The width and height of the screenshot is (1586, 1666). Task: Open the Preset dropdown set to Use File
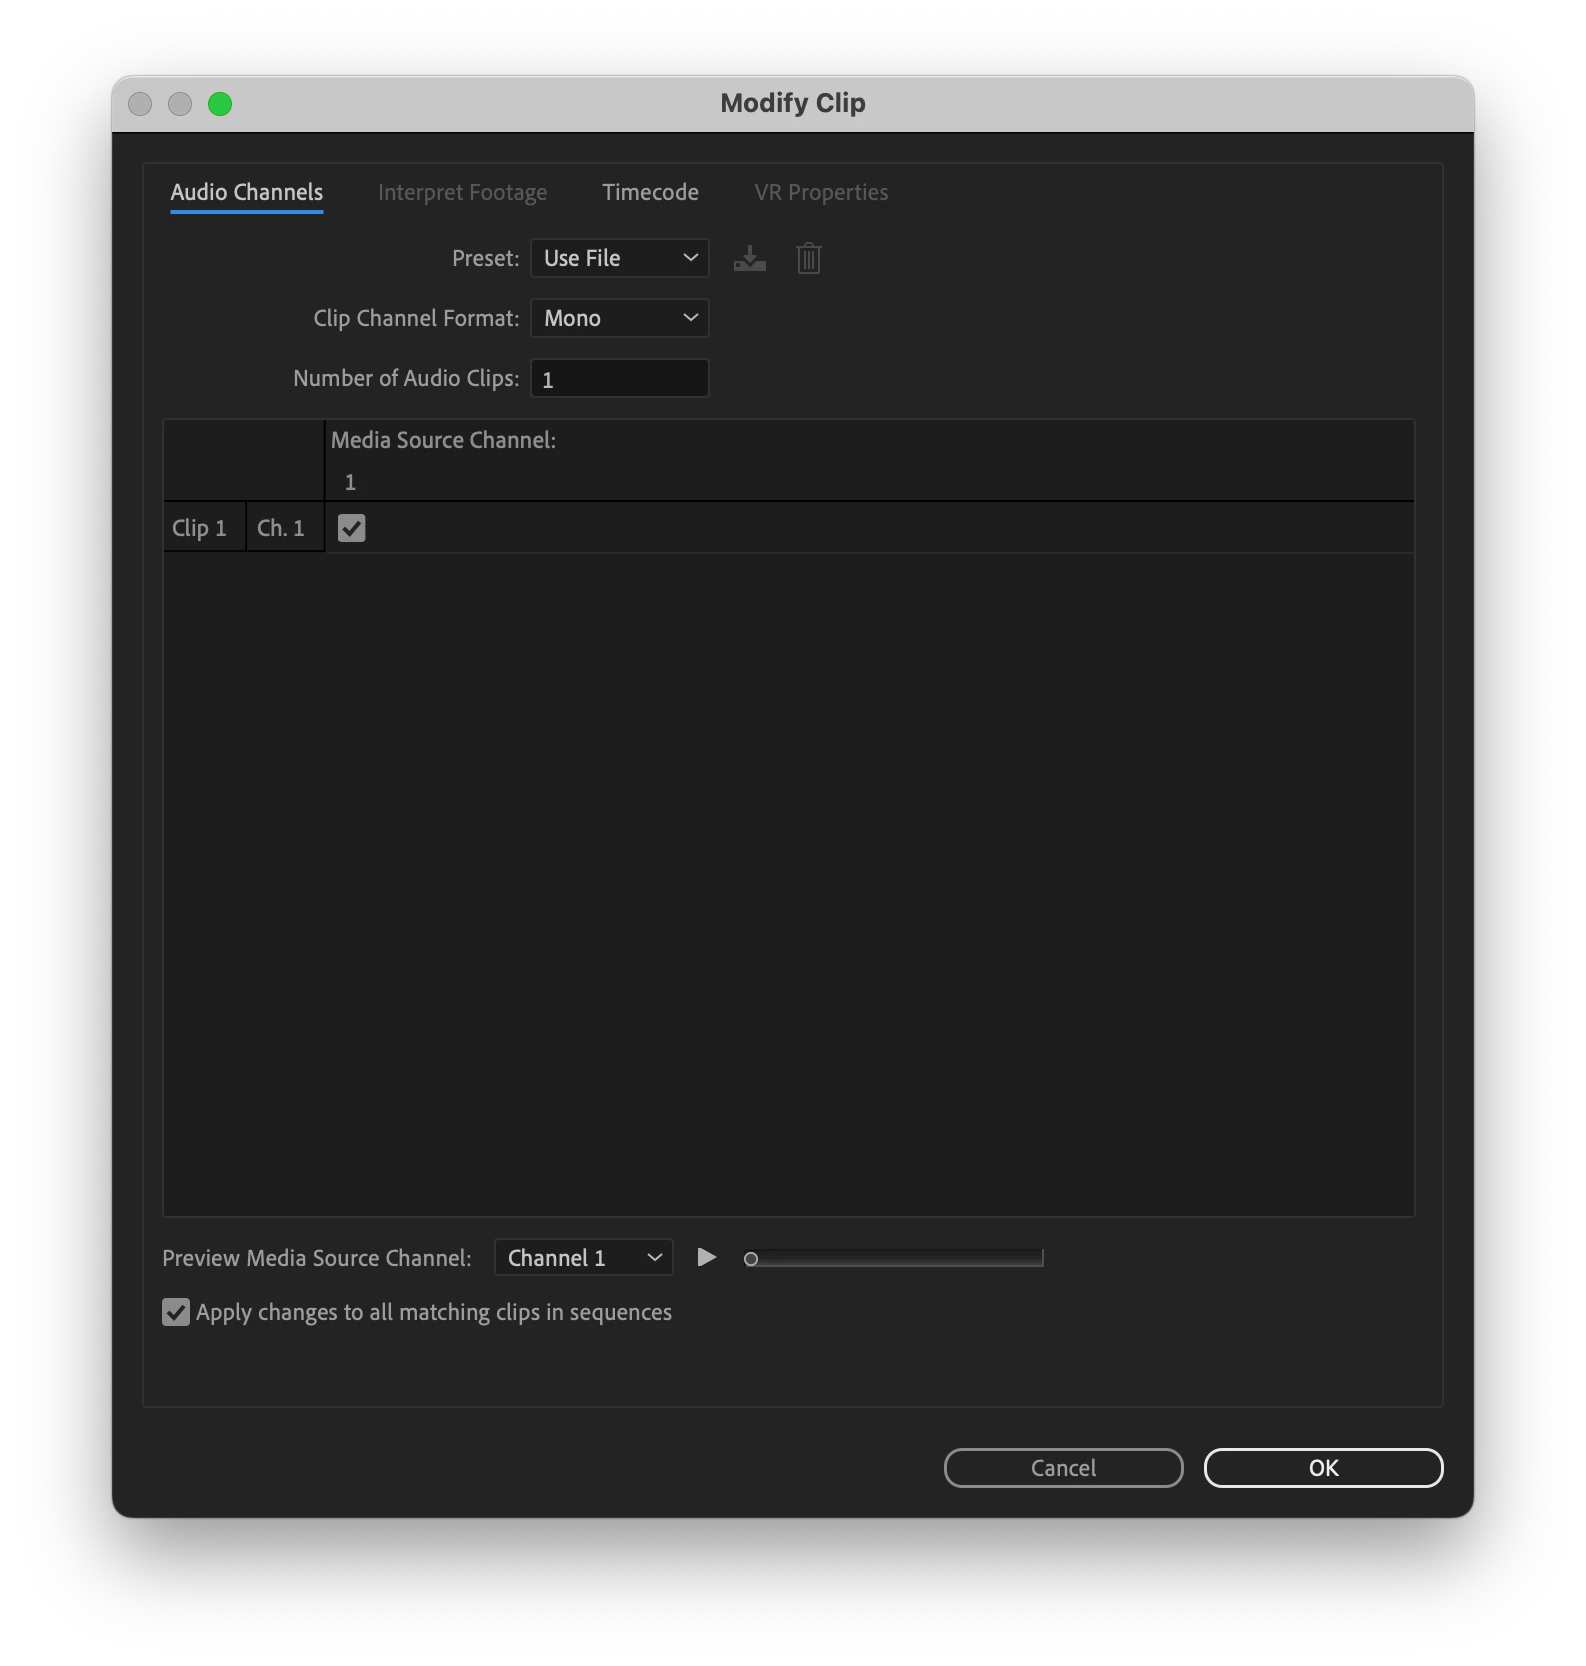(x=620, y=258)
